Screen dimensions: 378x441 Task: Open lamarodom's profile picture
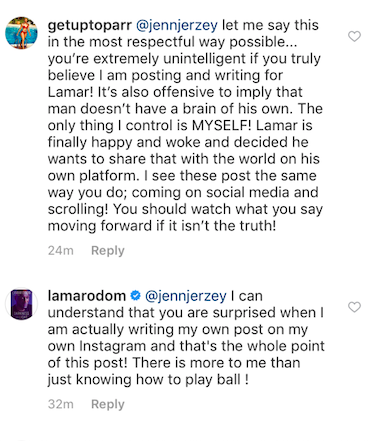(21, 304)
